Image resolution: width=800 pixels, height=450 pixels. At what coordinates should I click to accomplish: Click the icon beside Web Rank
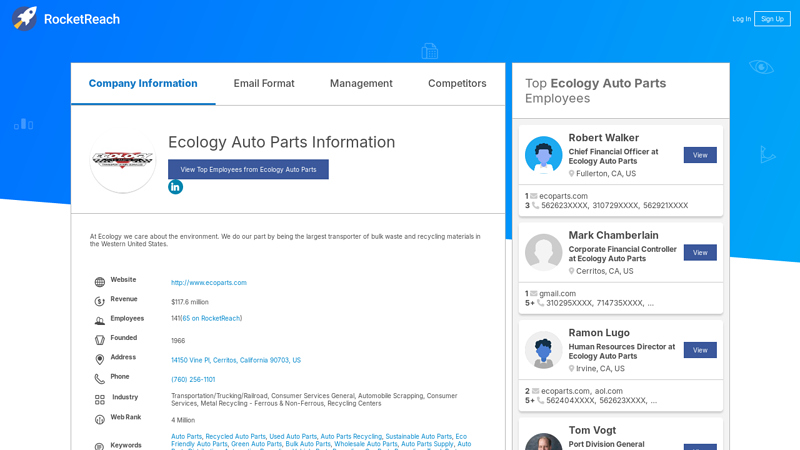pos(99,419)
